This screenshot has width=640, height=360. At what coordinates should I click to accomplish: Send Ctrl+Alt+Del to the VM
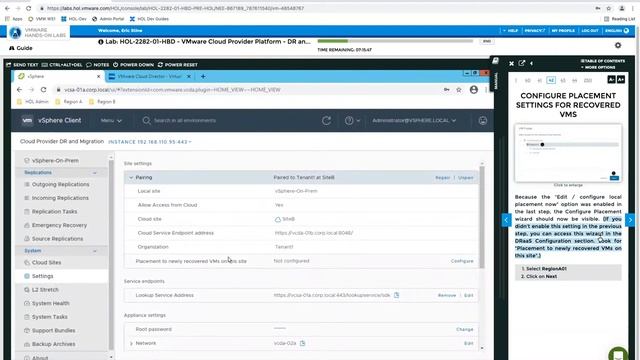tap(62, 64)
